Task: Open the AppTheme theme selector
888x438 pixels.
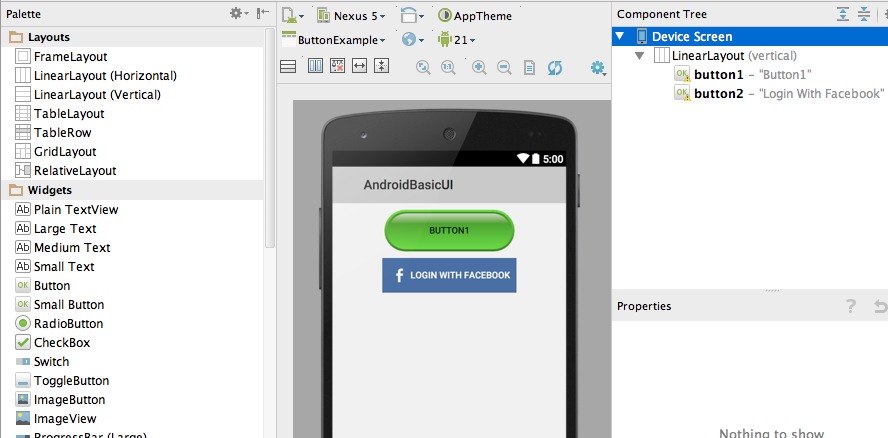Action: pos(474,16)
